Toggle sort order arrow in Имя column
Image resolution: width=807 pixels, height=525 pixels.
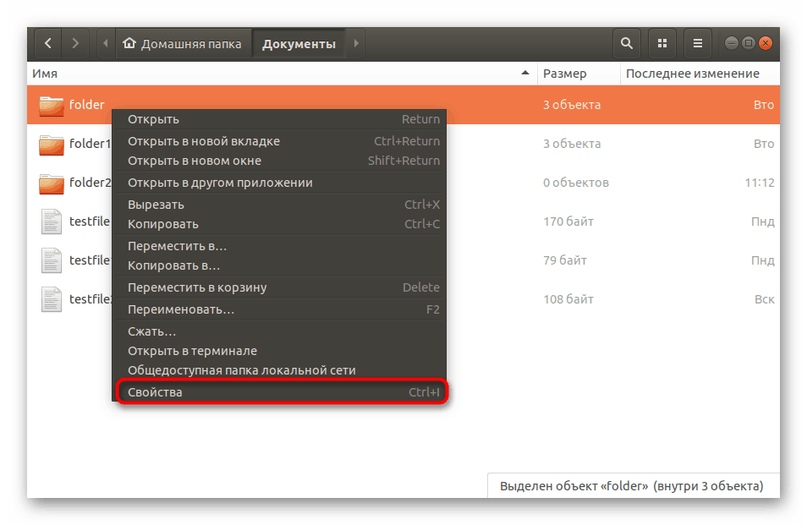click(x=526, y=74)
